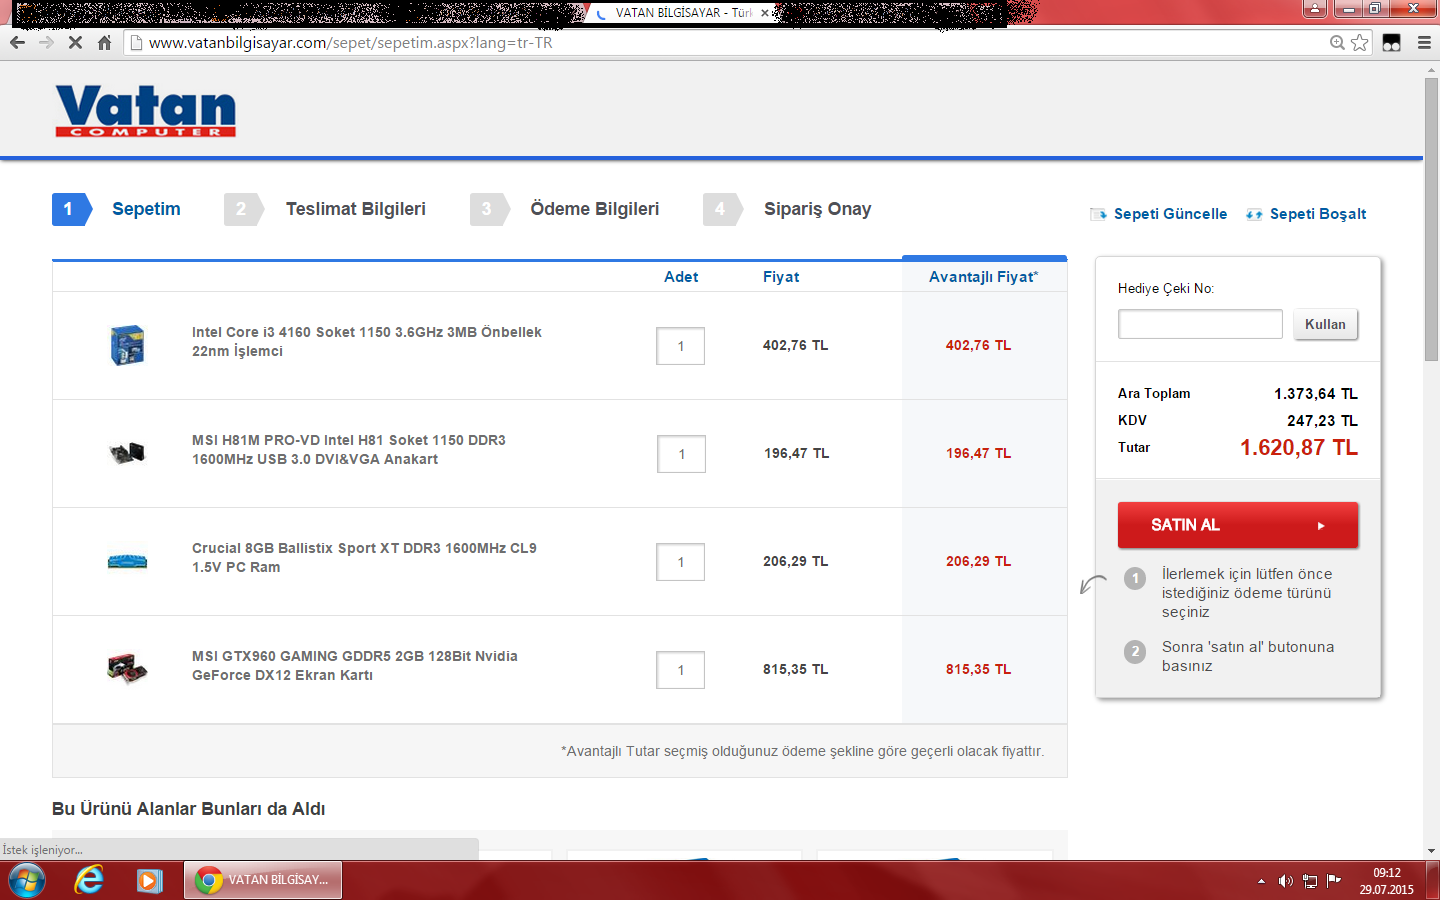Click the Bu Ürünü Alanlar Bunları da Aldı heading
This screenshot has height=900, width=1440.
(x=189, y=809)
